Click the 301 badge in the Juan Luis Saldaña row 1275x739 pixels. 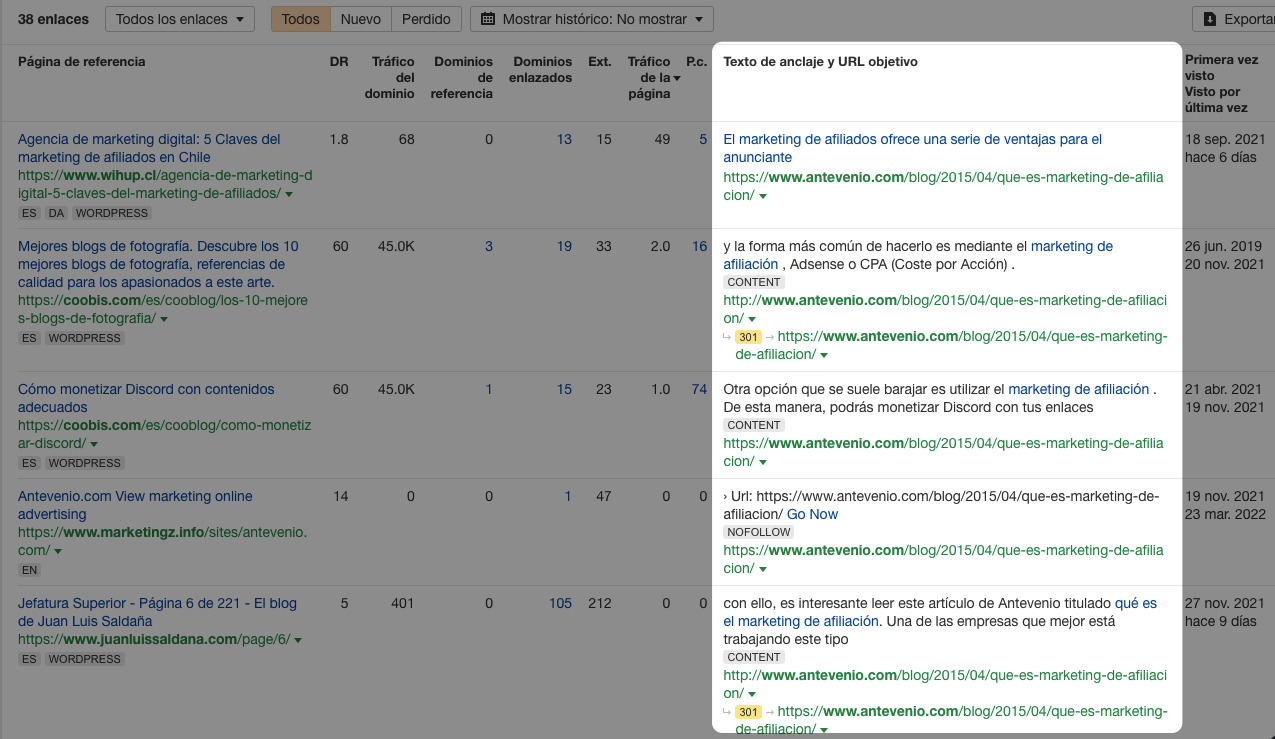click(x=748, y=712)
